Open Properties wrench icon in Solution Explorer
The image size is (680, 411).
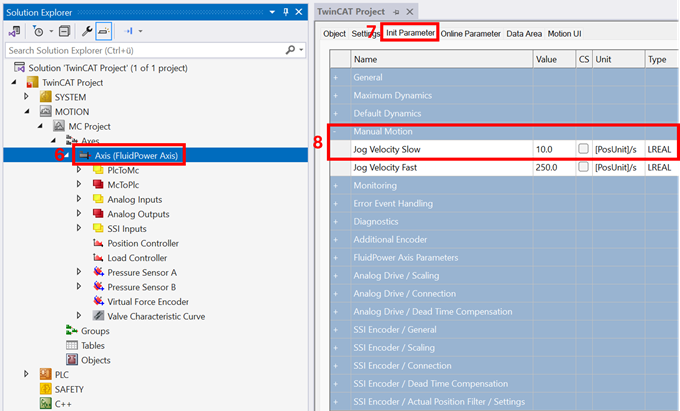click(87, 31)
